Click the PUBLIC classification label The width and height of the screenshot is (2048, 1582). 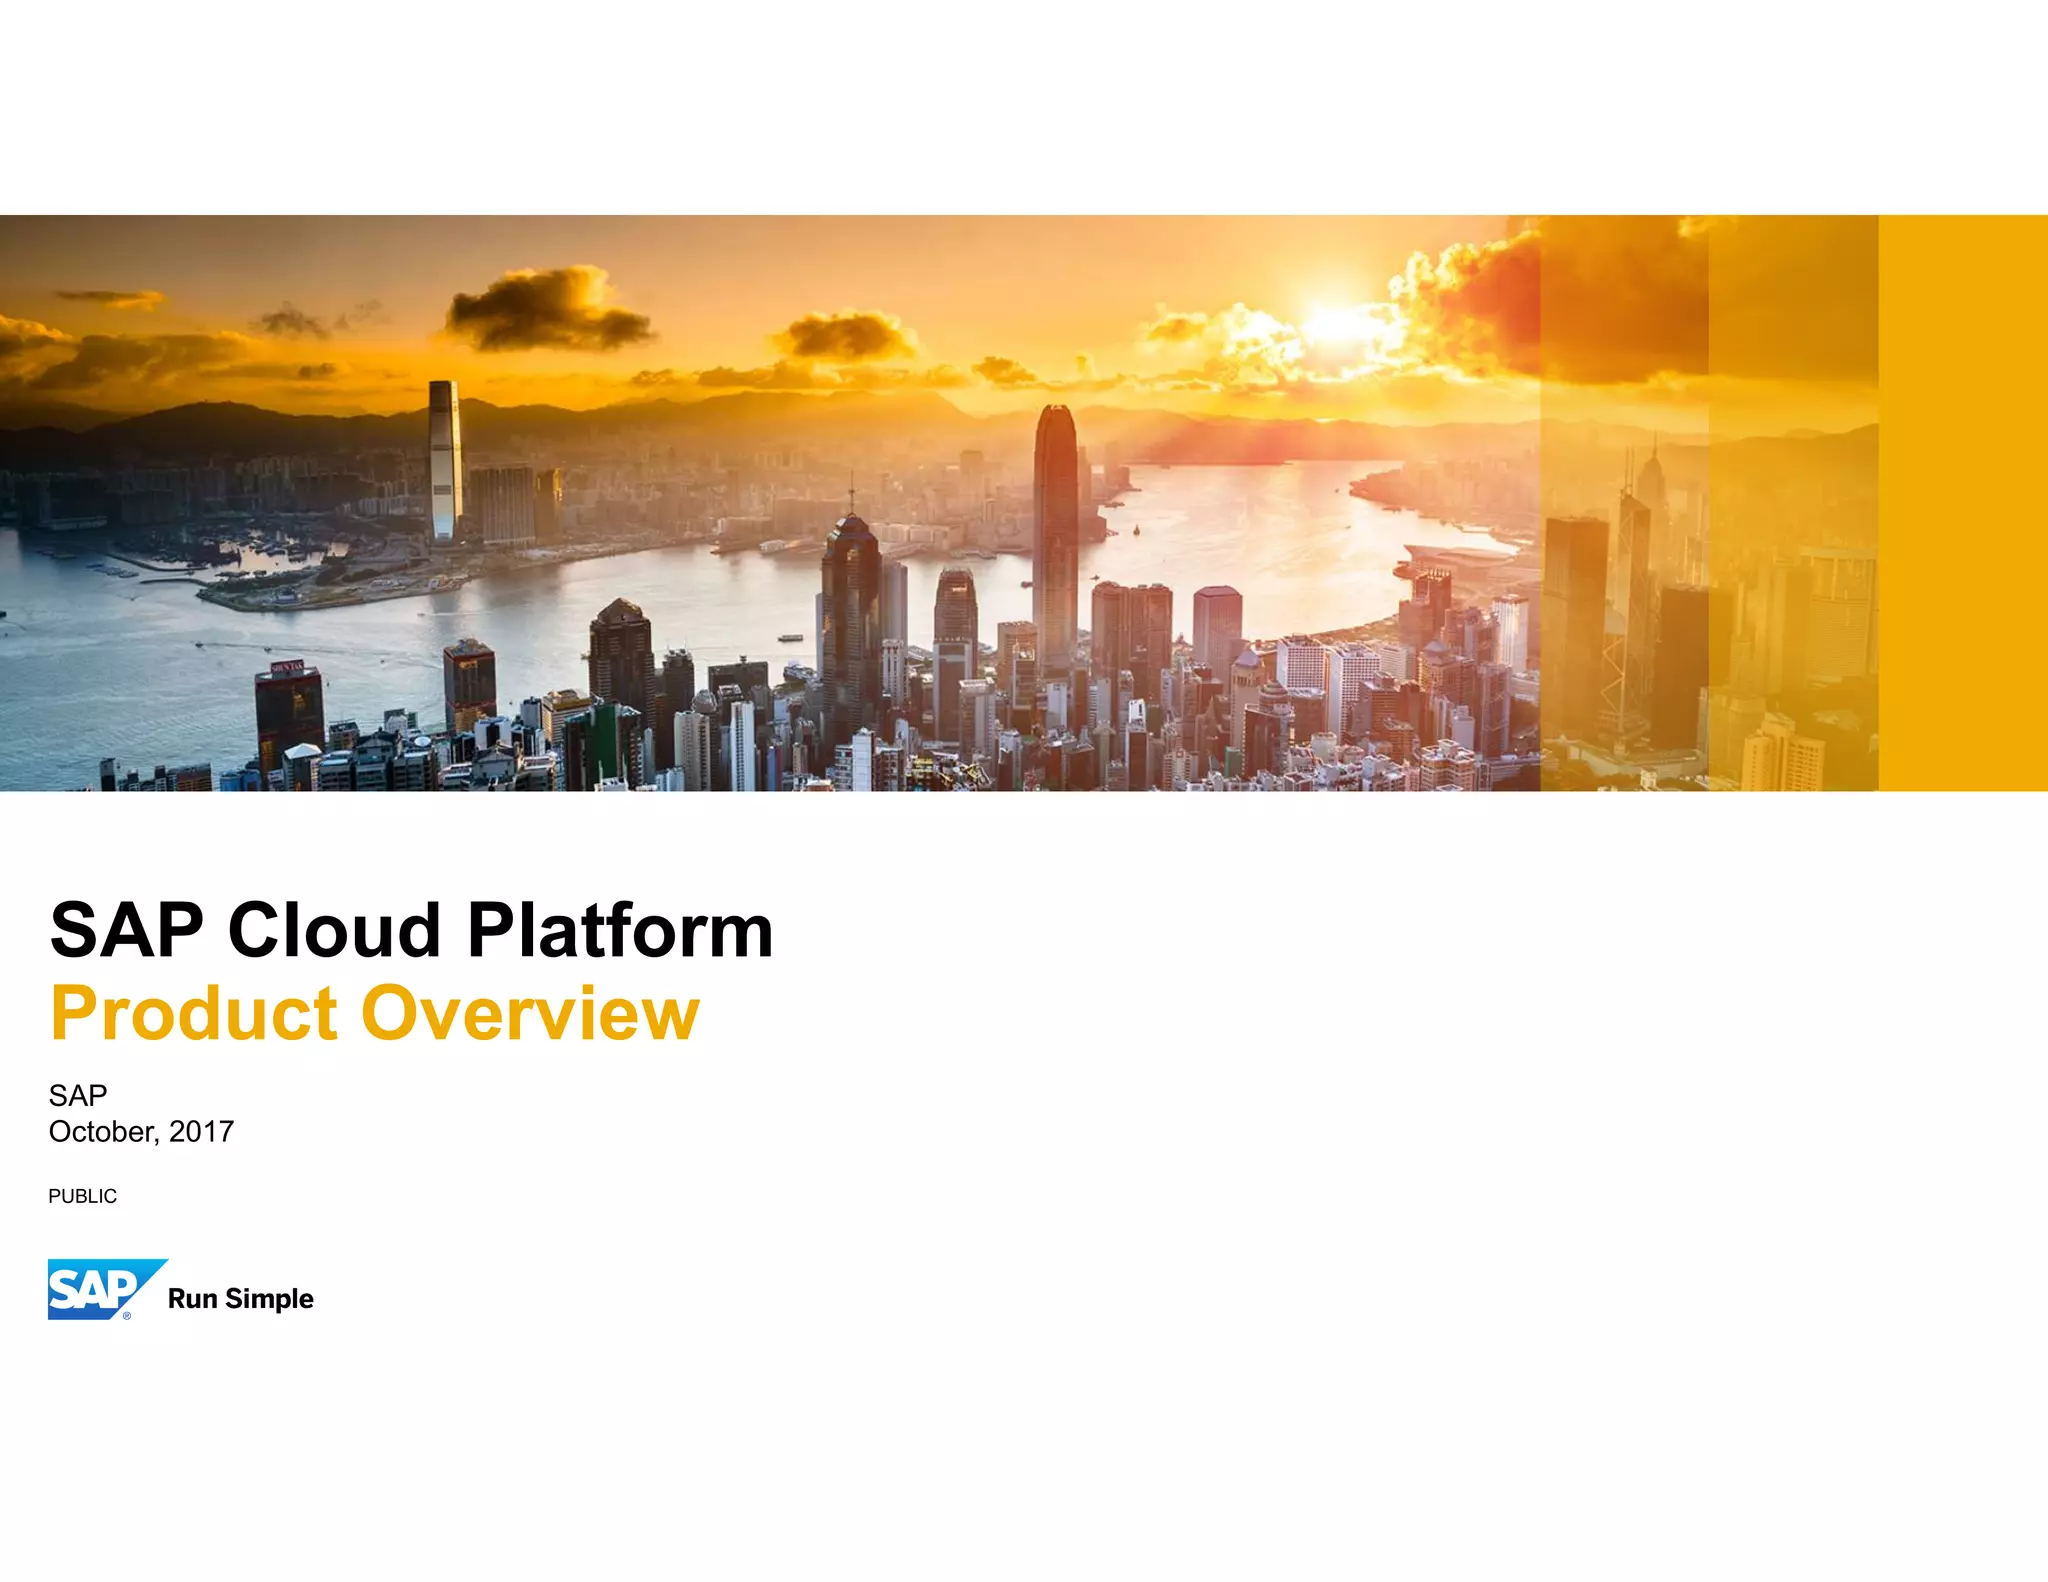coord(82,1196)
